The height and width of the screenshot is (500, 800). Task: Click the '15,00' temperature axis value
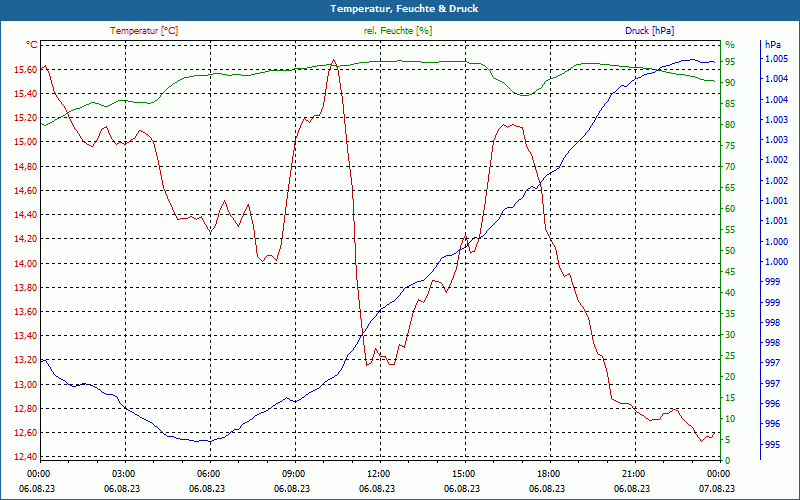(25, 142)
